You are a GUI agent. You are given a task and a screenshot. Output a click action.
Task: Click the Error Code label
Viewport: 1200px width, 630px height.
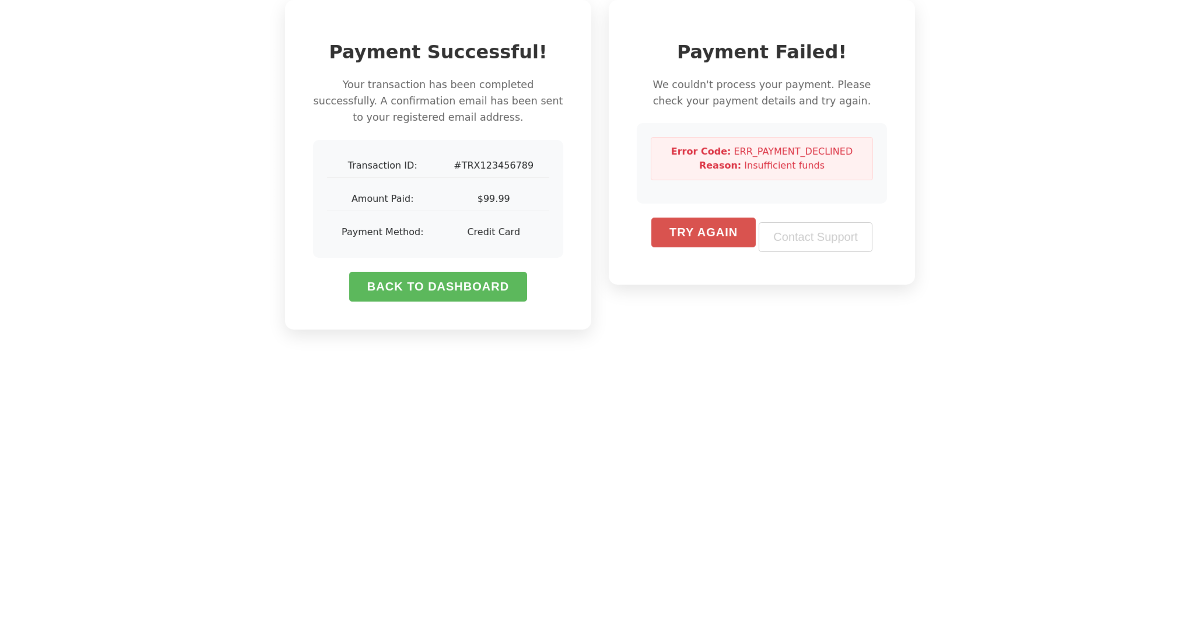(x=700, y=151)
